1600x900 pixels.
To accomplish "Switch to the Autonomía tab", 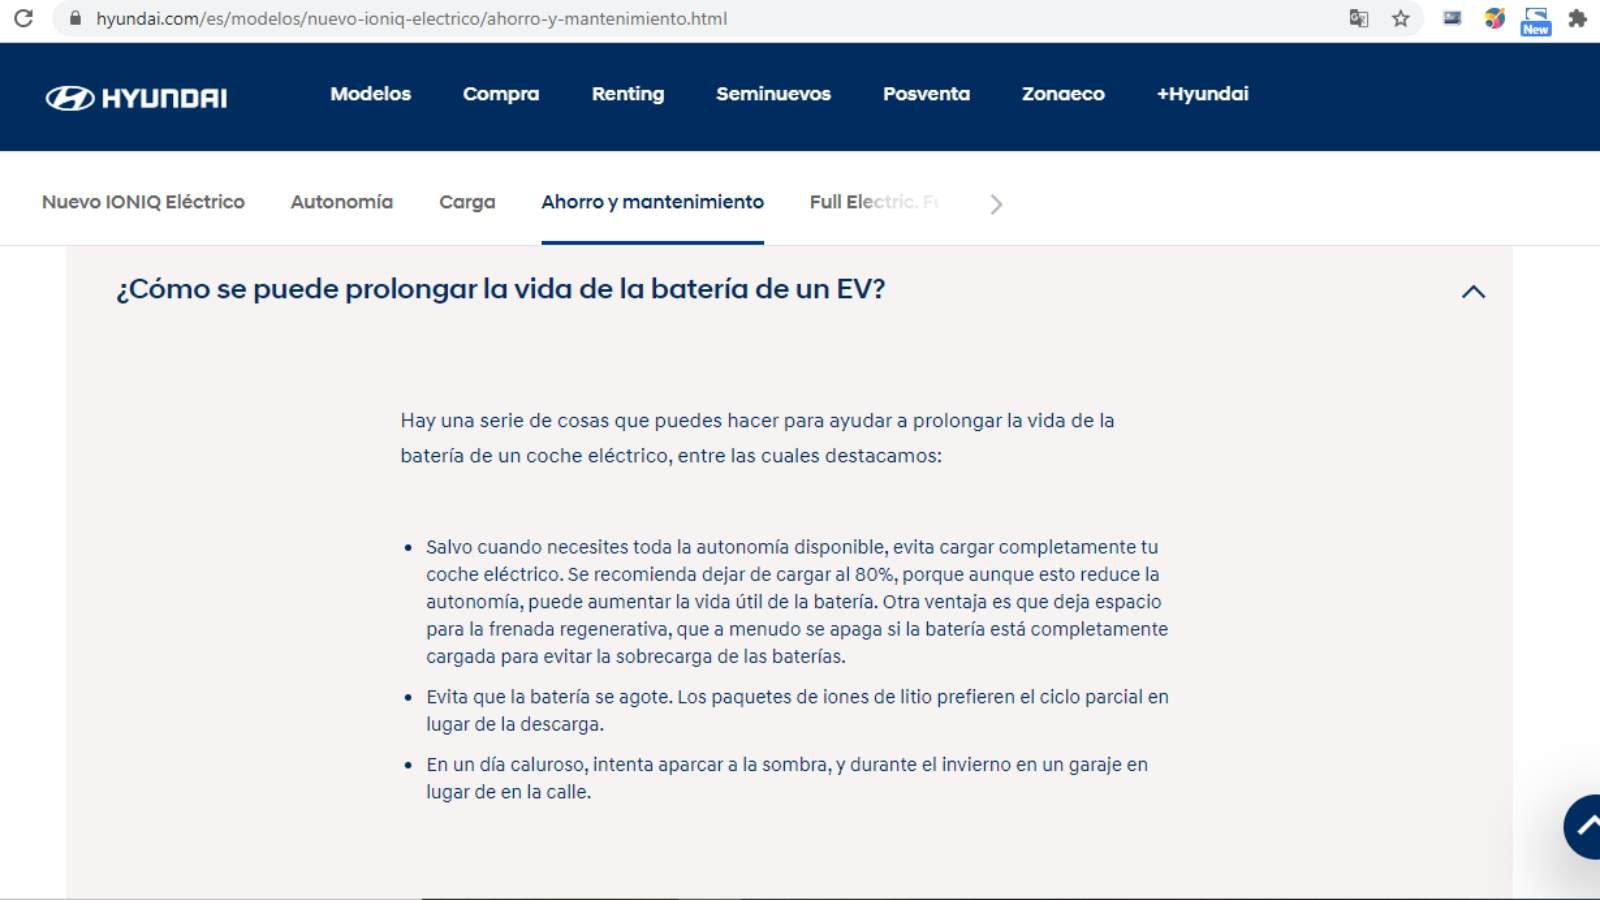I will click(x=341, y=202).
